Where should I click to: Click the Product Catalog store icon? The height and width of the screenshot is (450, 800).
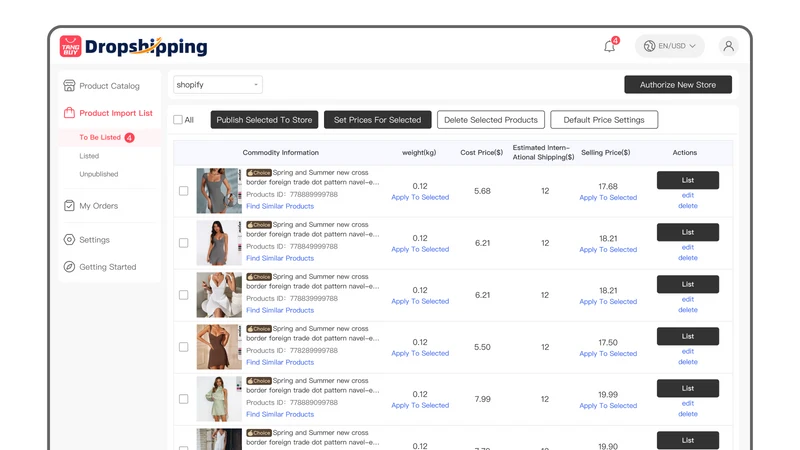[x=69, y=86]
